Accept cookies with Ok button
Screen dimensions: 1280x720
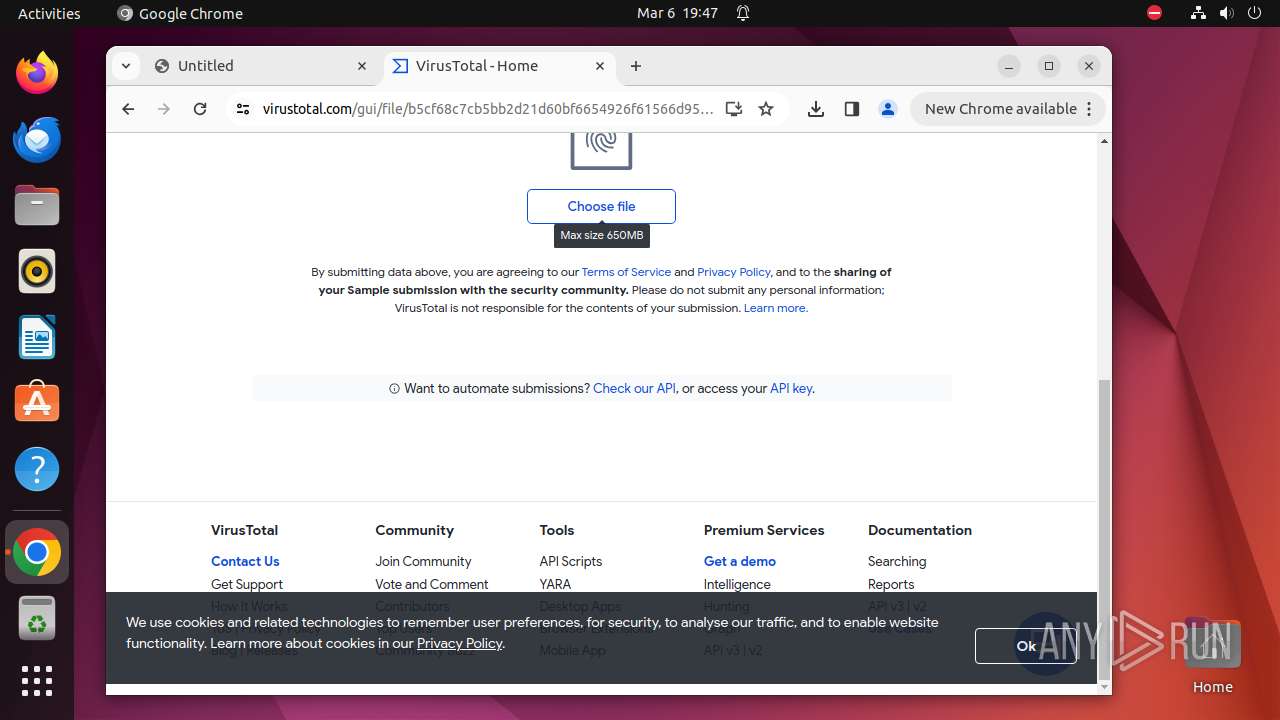click(x=1026, y=646)
